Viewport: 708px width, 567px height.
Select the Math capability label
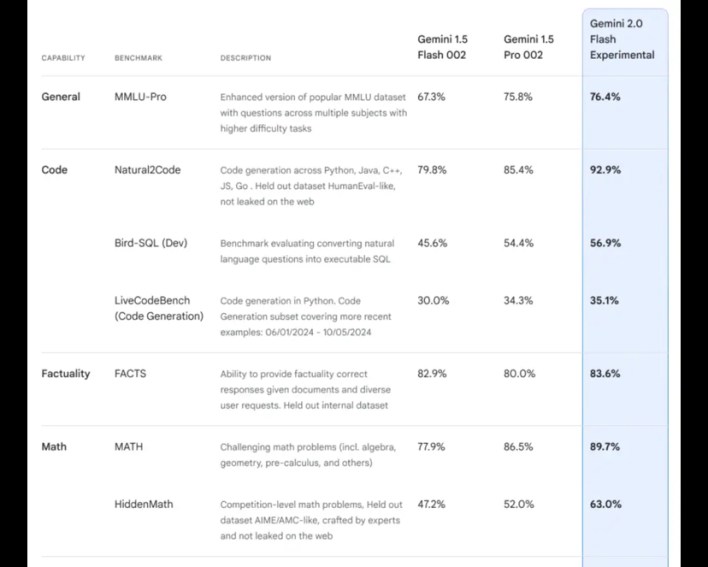(54, 446)
